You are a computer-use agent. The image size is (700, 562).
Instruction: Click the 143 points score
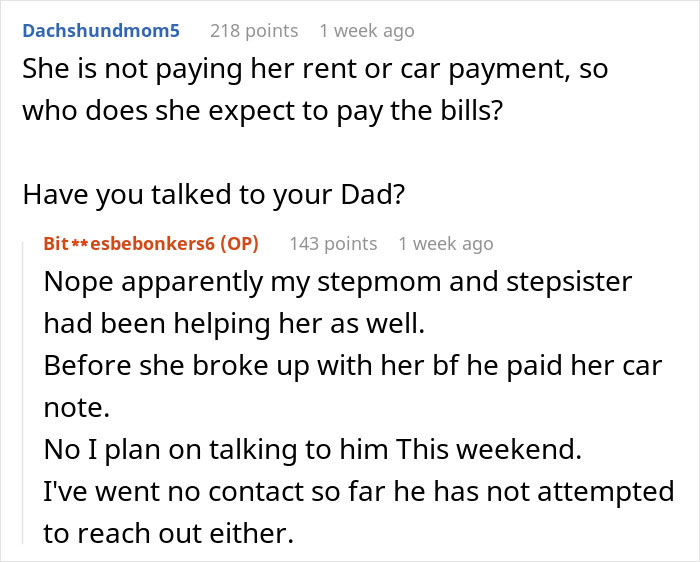(x=333, y=244)
